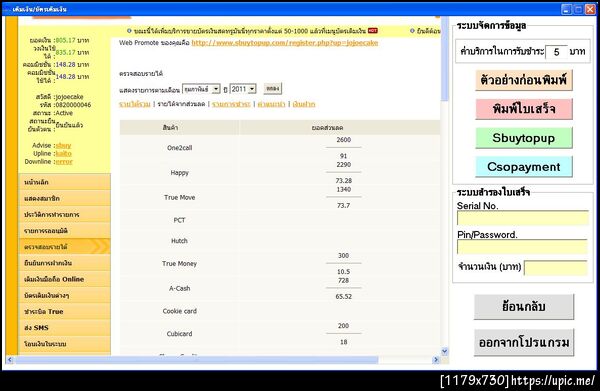Focus the จำนวนเงิน (บาท) amount field
This screenshot has width=600, height=391.
tap(556, 268)
